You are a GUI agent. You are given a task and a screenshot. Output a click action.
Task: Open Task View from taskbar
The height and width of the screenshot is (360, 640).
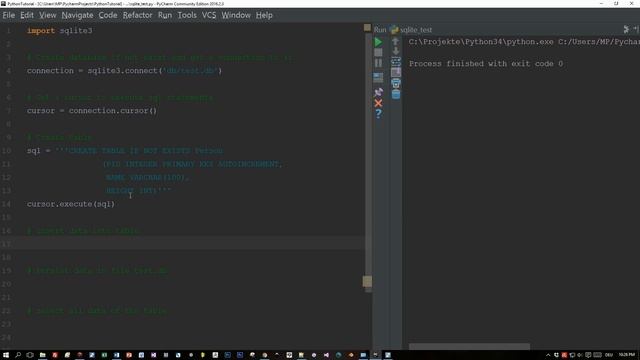click(30, 355)
